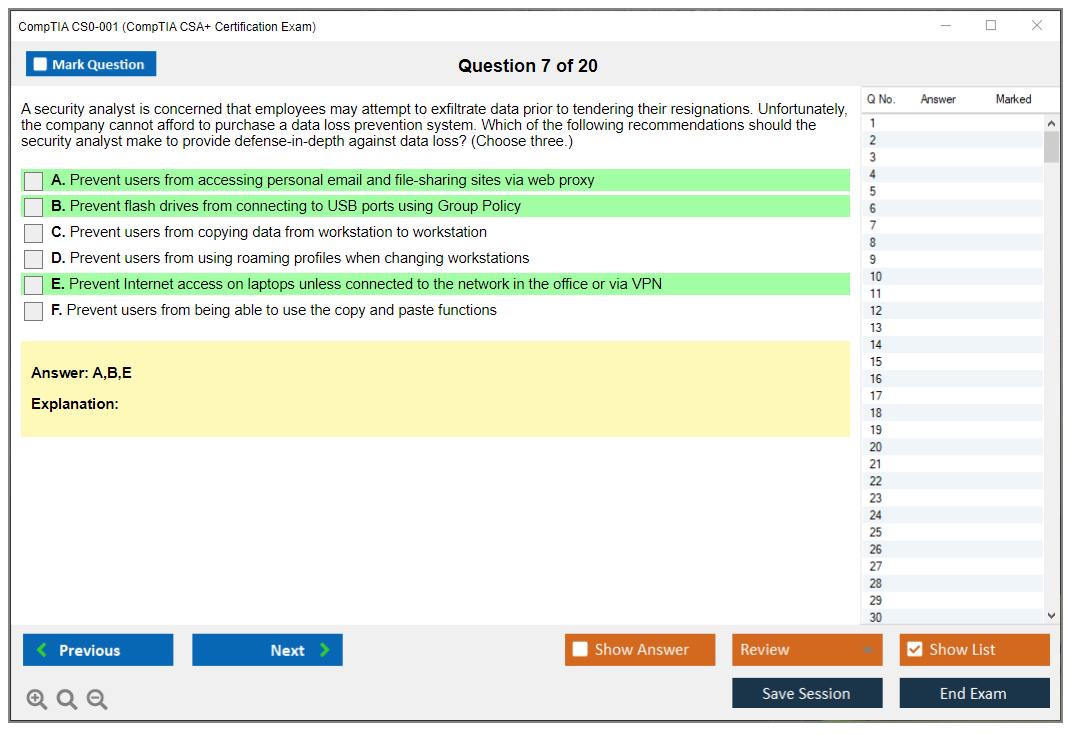1075x735 pixels.
Task: Click the reset zoom magnifier icon
Action: [x=67, y=699]
